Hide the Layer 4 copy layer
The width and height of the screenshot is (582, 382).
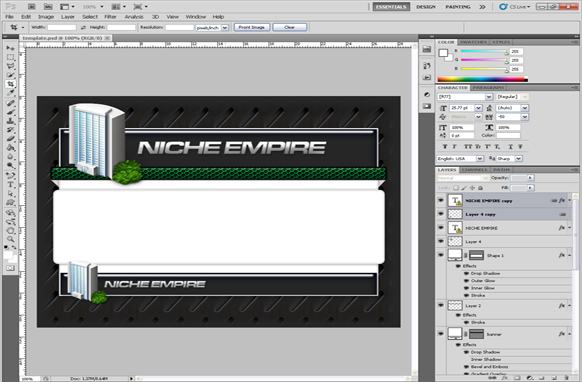pyautogui.click(x=441, y=214)
